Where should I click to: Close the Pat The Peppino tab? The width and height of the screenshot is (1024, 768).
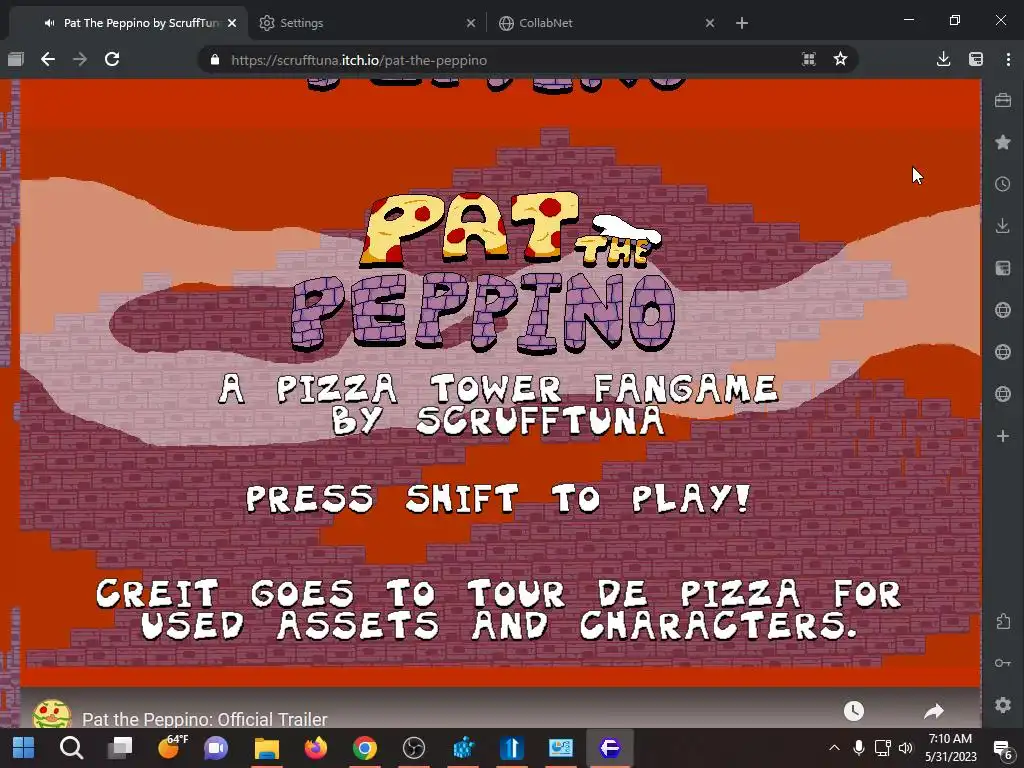pos(232,23)
